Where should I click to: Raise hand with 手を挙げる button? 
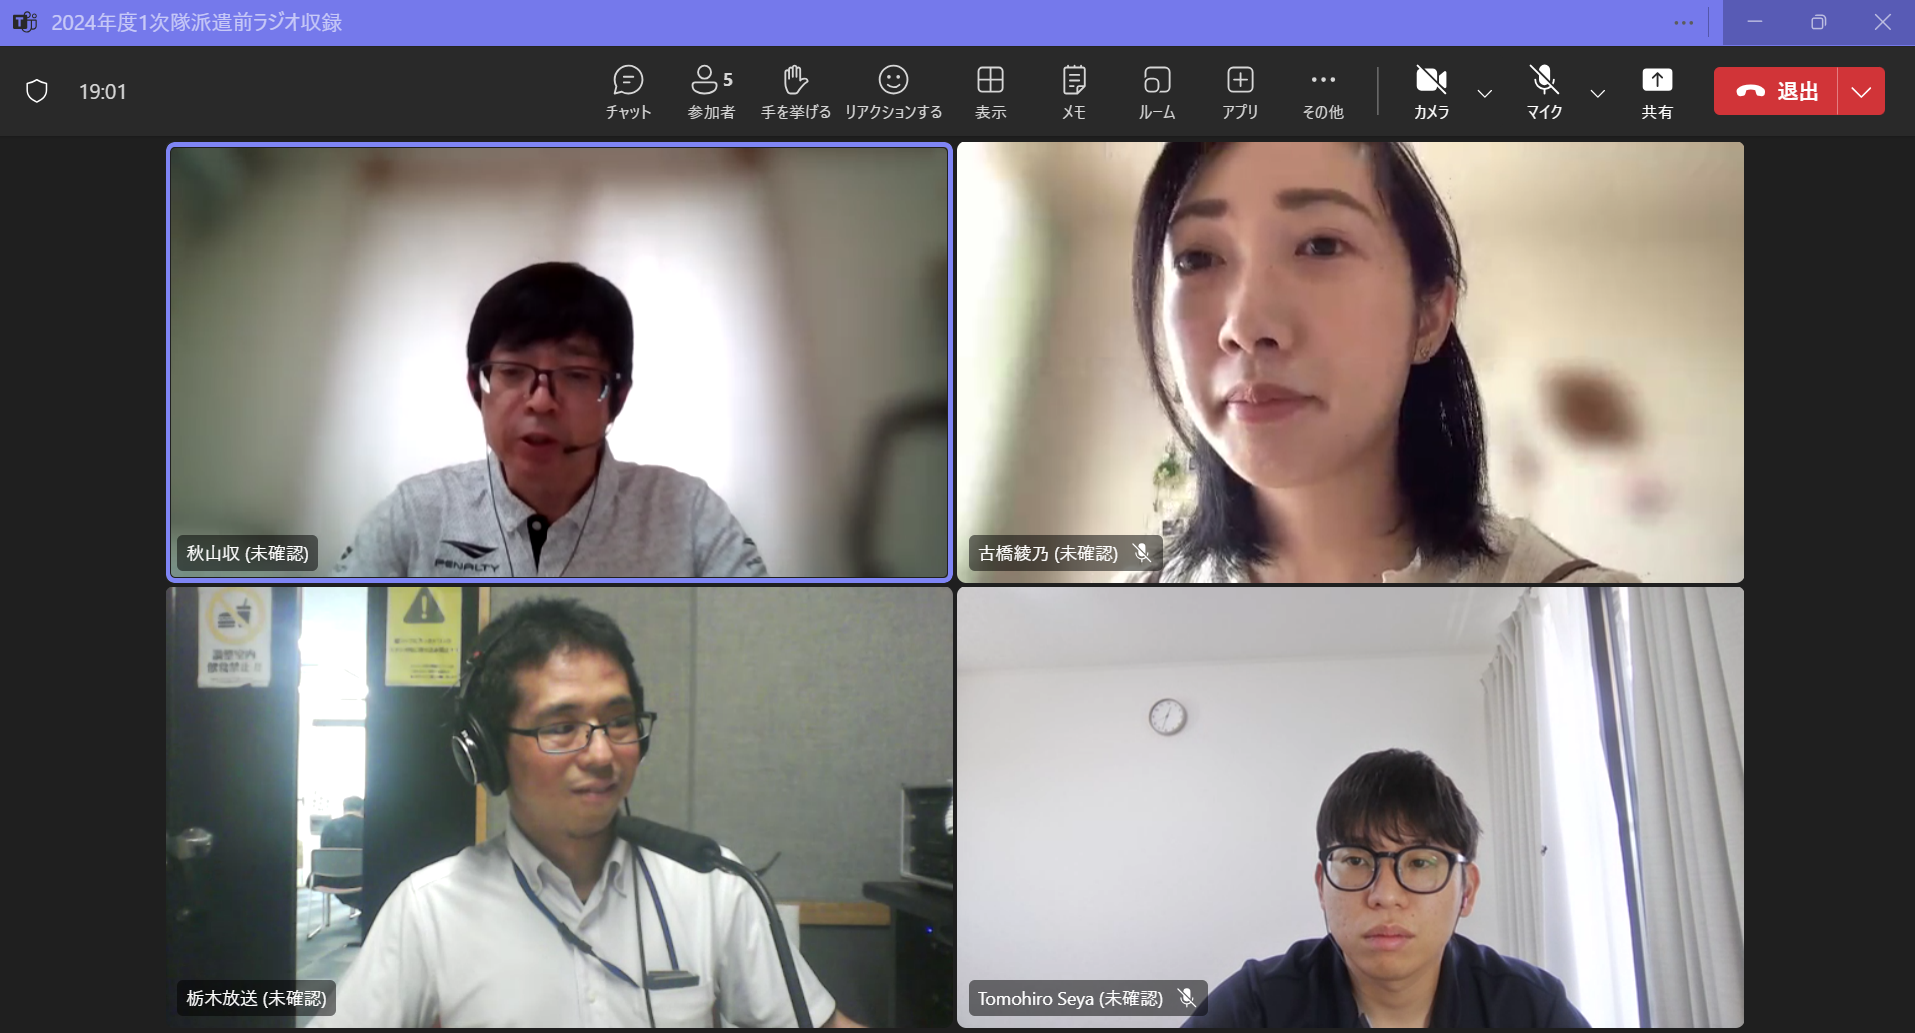pos(795,92)
